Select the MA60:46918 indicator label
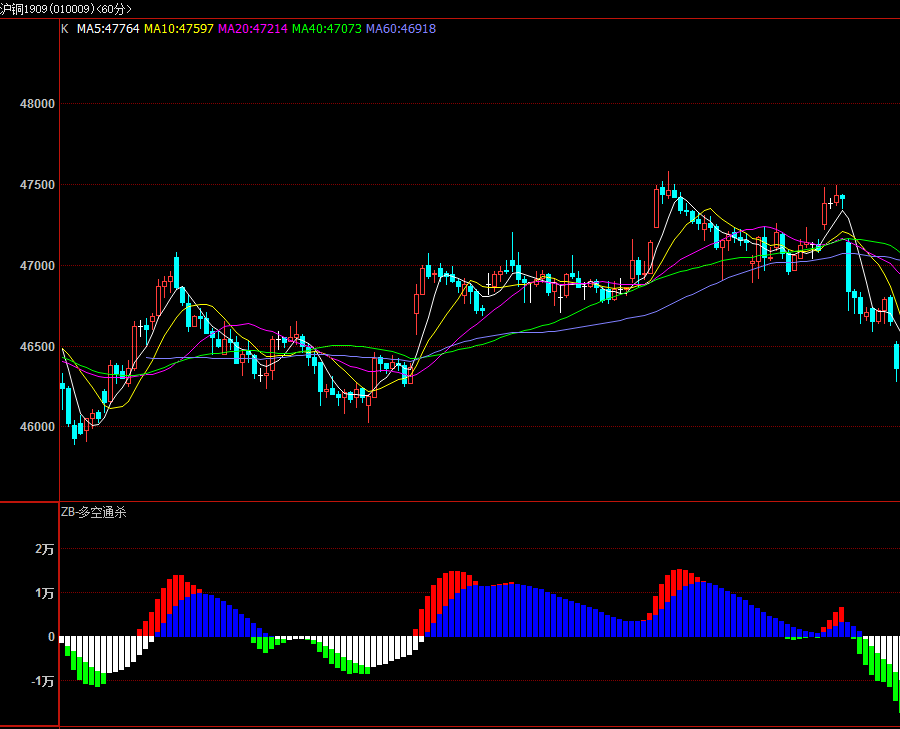 click(x=401, y=29)
